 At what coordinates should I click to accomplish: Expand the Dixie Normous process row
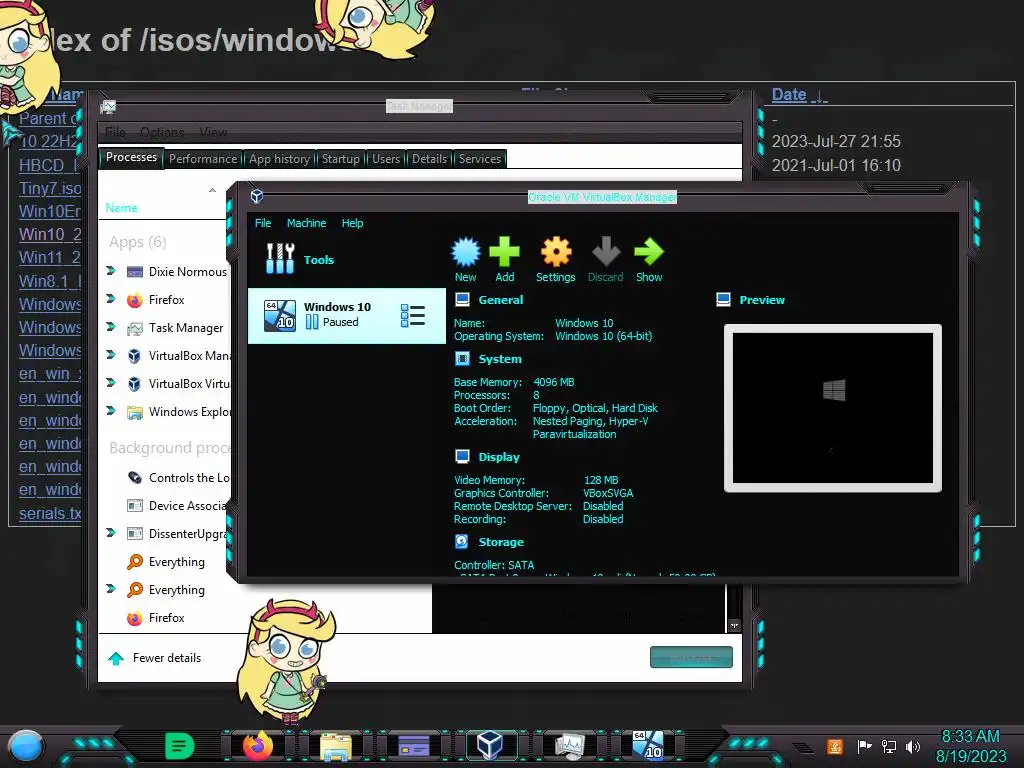[110, 271]
